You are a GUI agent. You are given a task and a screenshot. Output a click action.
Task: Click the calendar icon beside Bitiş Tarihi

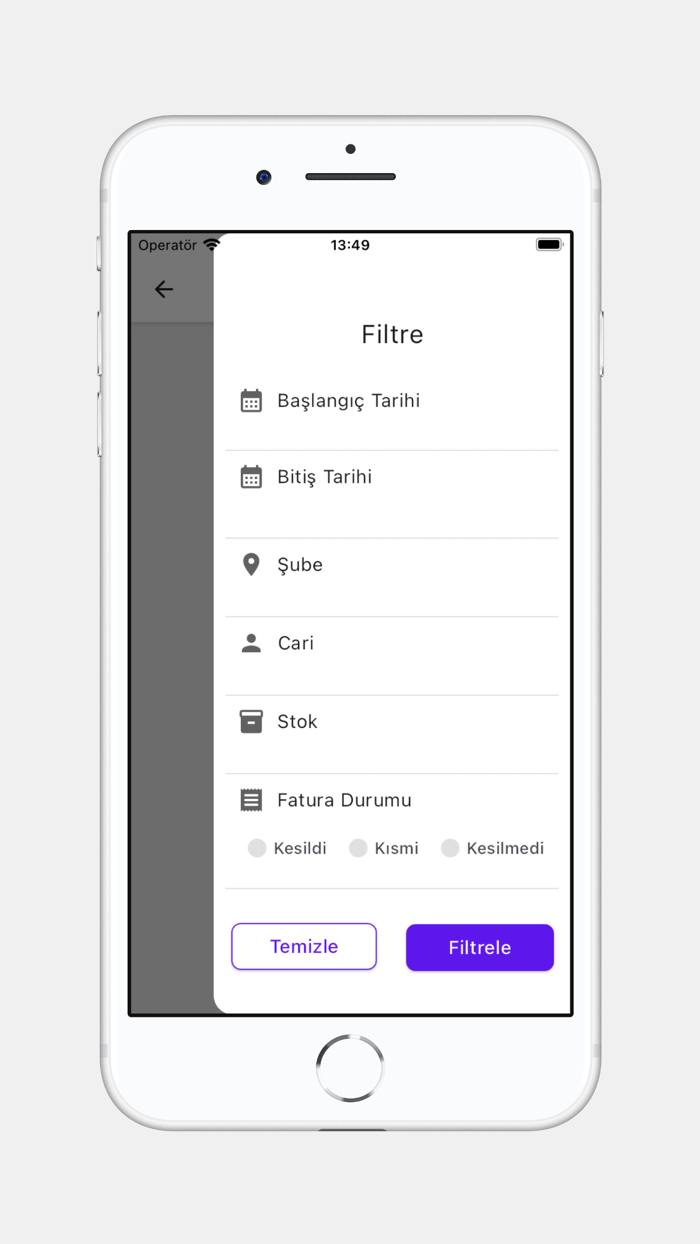[x=251, y=477]
